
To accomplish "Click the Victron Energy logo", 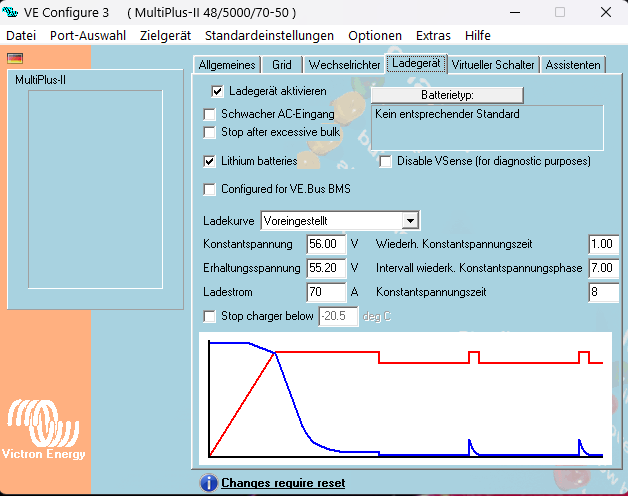I will pos(43,429).
